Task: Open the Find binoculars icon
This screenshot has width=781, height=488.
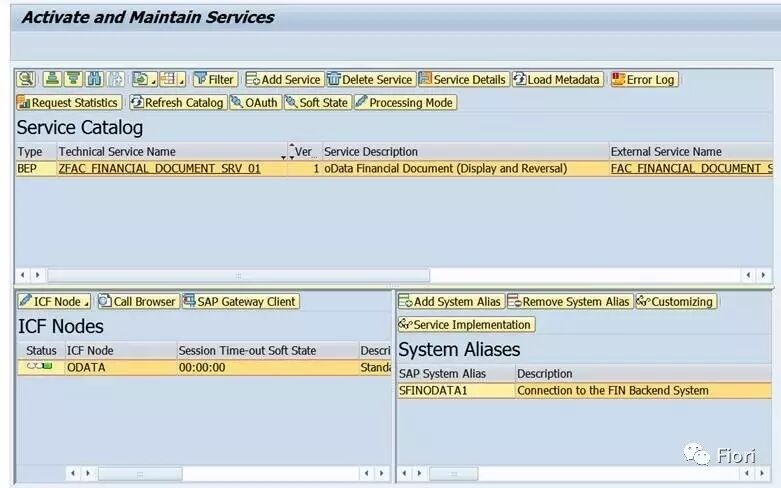Action: (x=94, y=79)
